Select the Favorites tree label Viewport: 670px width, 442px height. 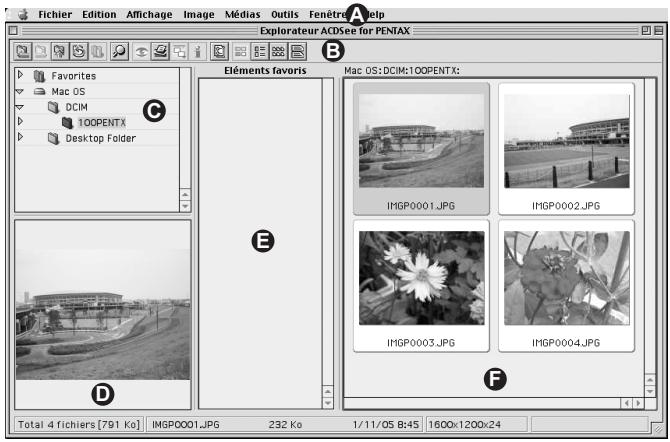click(73, 76)
